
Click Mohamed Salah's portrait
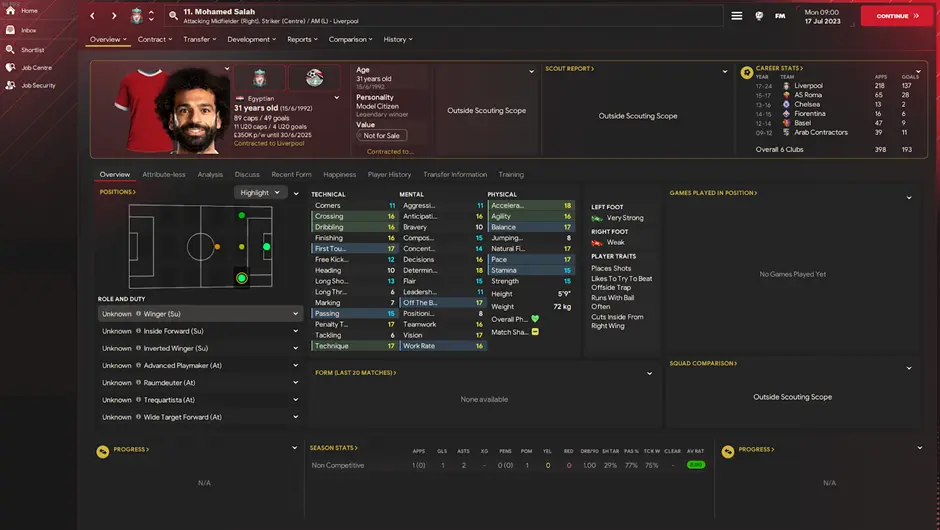193,111
